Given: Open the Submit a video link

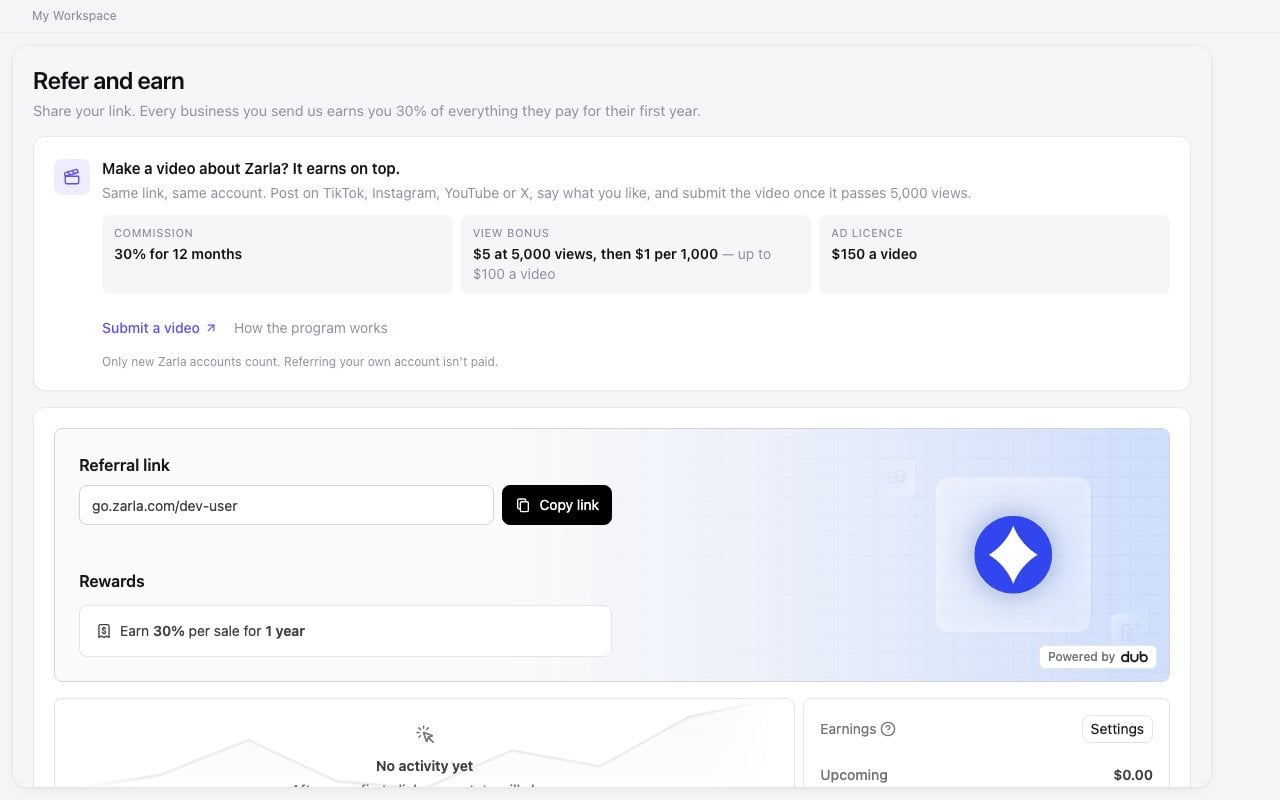Looking at the screenshot, I should [x=159, y=328].
